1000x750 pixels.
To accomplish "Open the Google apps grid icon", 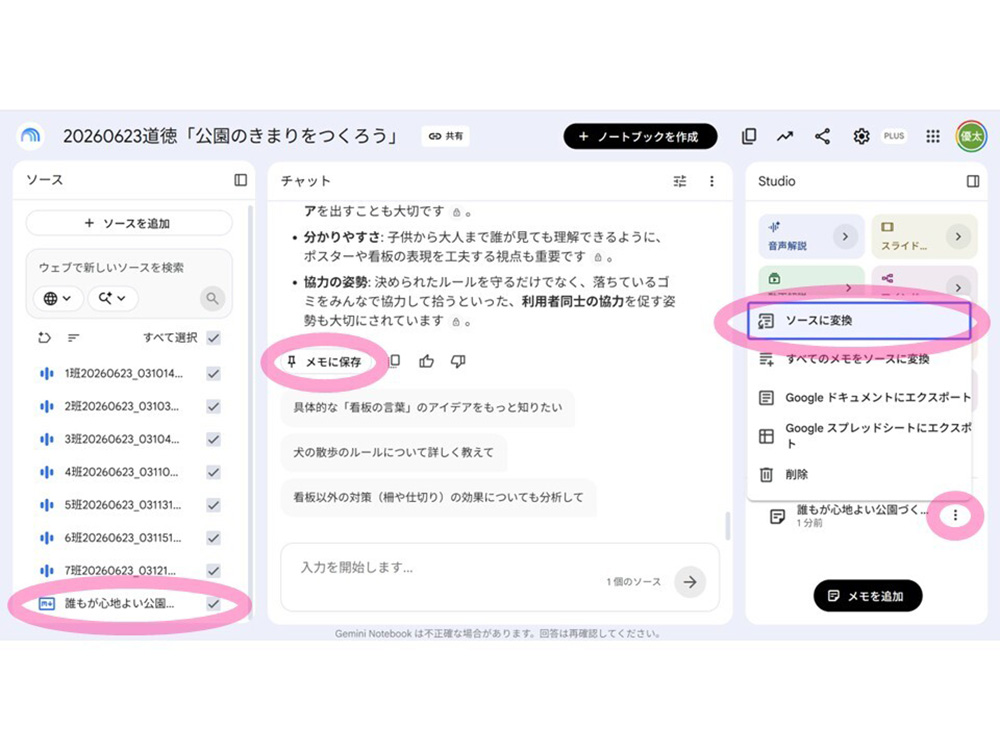I will pos(932,136).
